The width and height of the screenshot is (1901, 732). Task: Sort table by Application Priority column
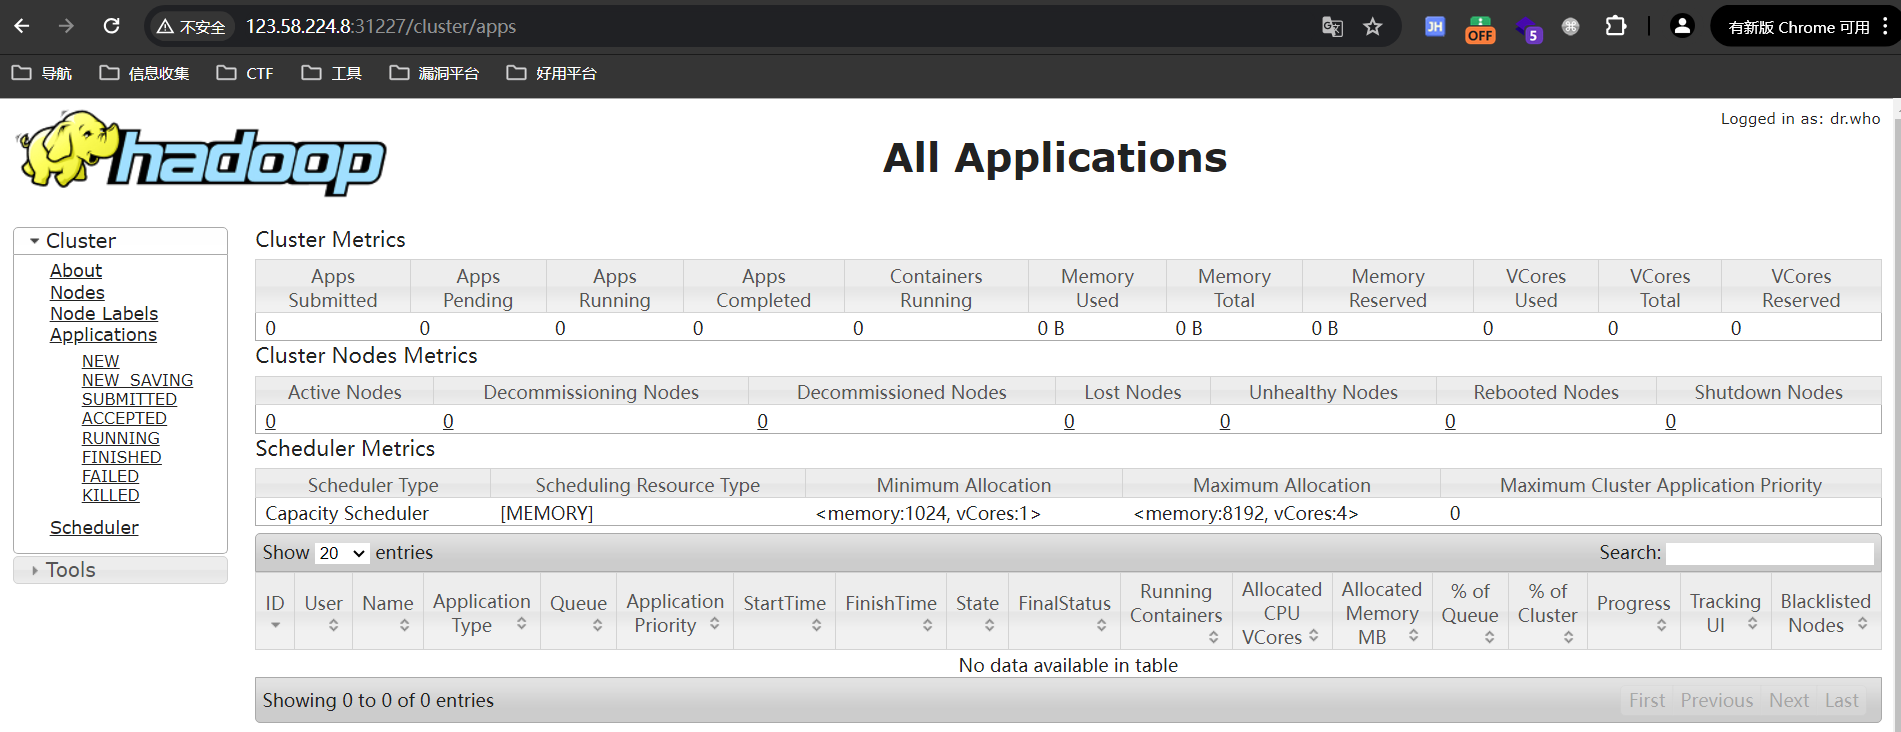(x=675, y=611)
